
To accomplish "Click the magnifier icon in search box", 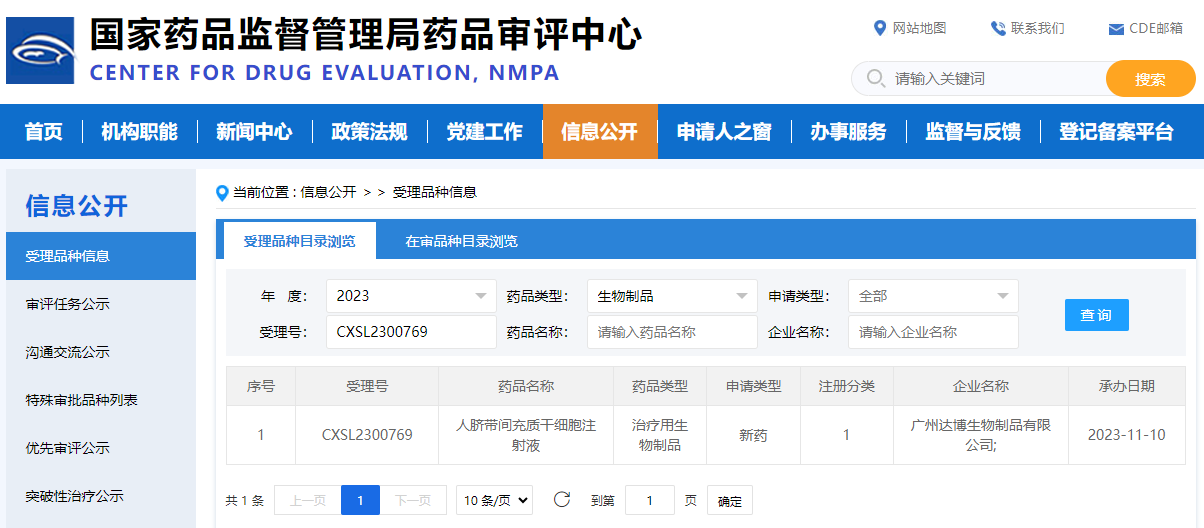I will [875, 78].
